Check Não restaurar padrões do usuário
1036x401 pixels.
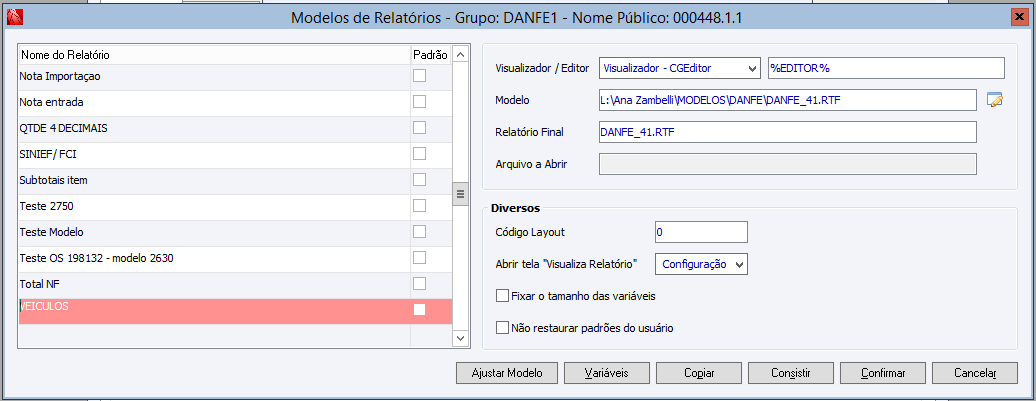pos(503,327)
